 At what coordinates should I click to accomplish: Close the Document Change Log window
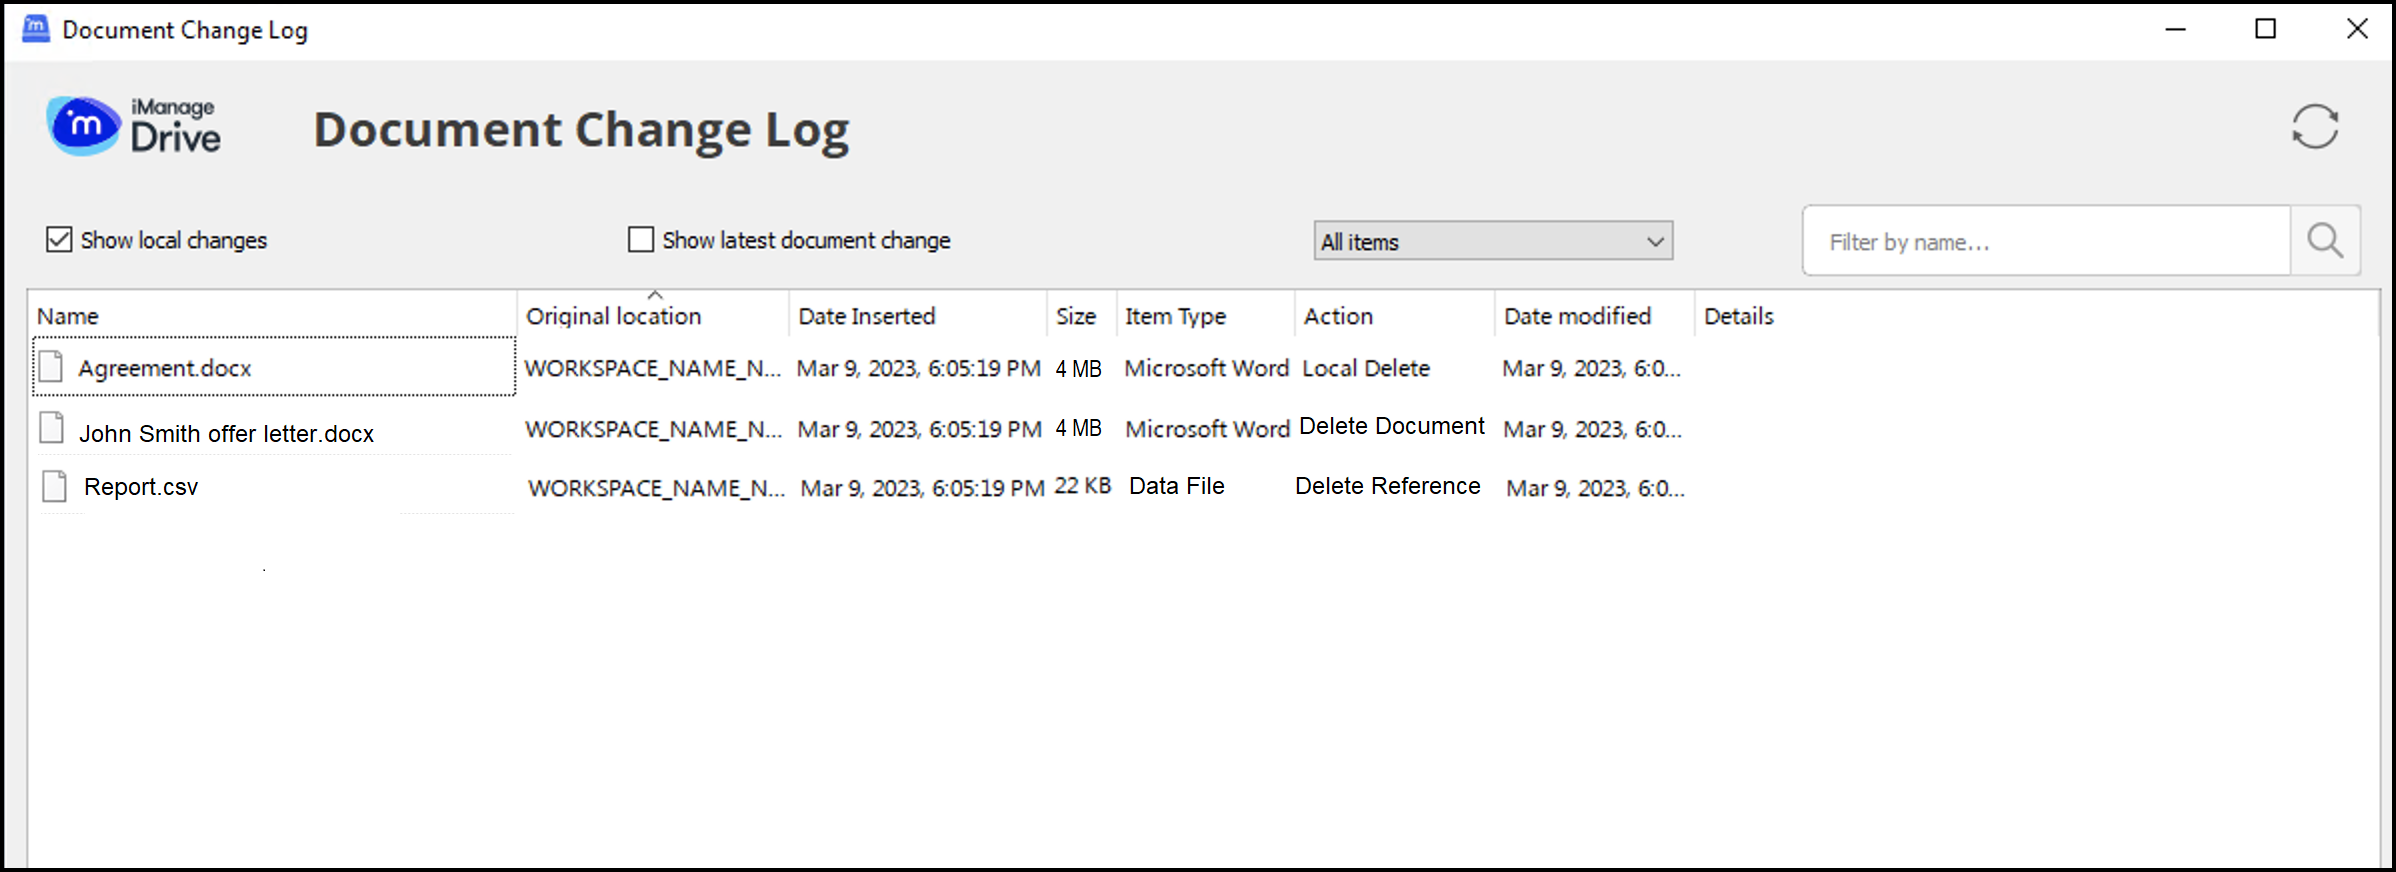point(2357,29)
